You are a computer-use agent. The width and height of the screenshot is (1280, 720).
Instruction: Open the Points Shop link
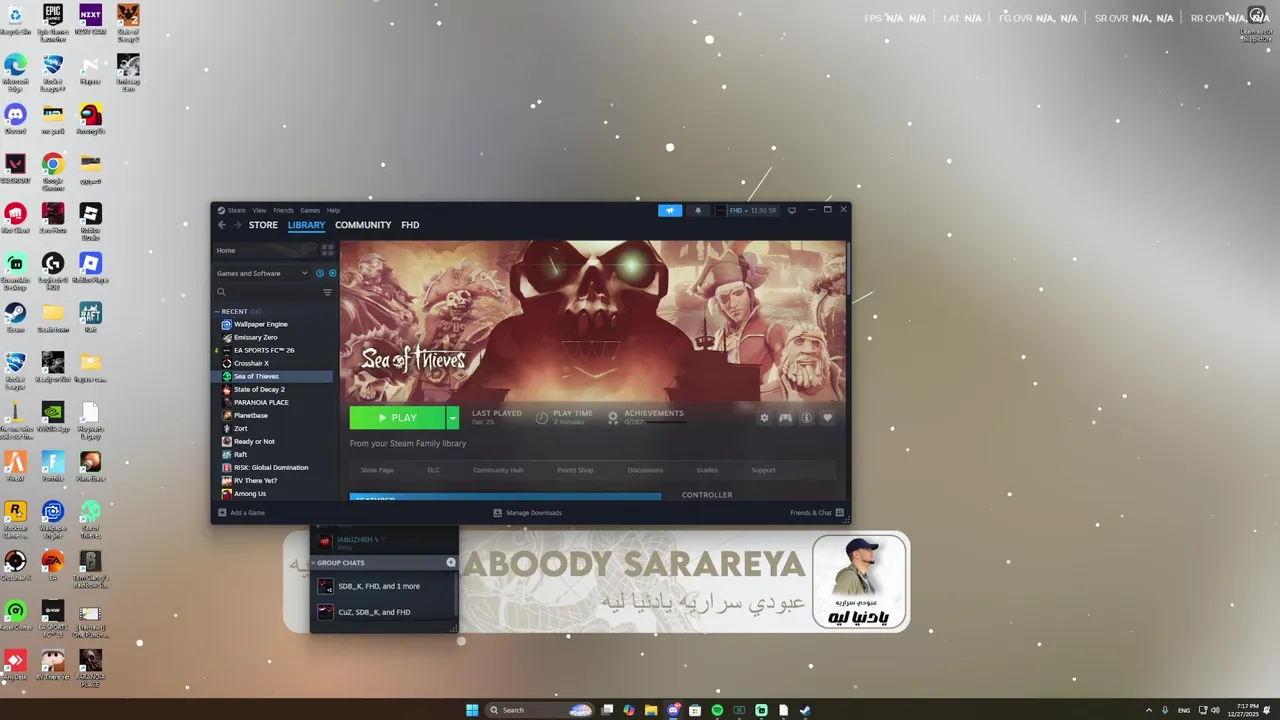[575, 470]
